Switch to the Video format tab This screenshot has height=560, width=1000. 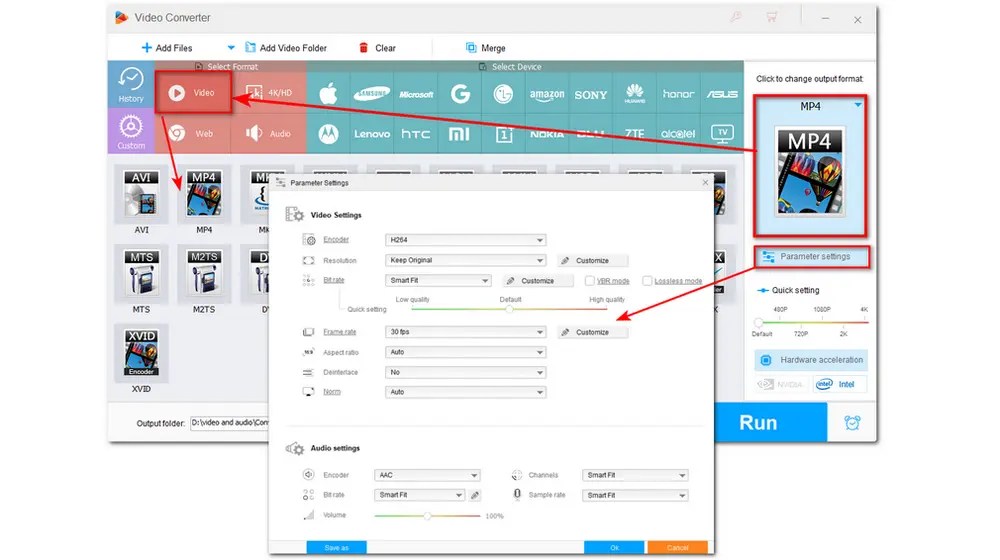coord(193,92)
